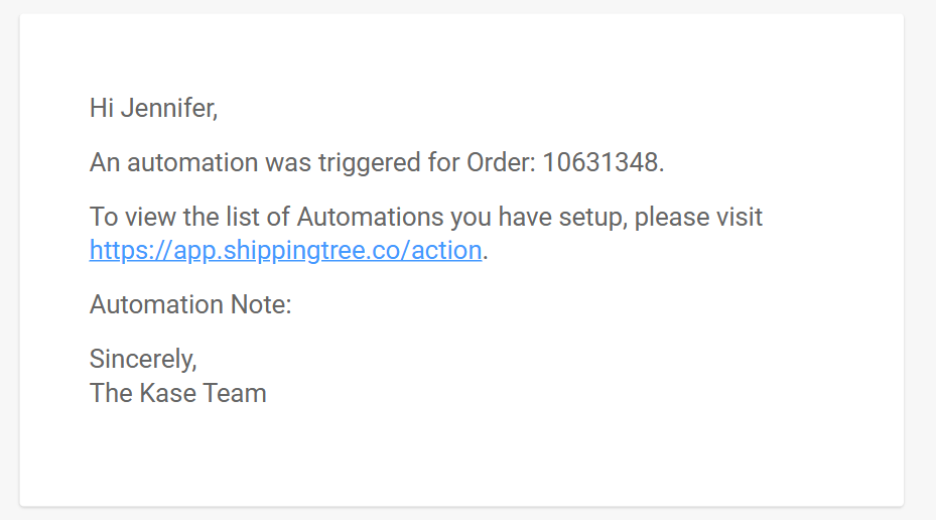
Task: Click the "Hi Jennifer," greeting line
Action: point(153,108)
